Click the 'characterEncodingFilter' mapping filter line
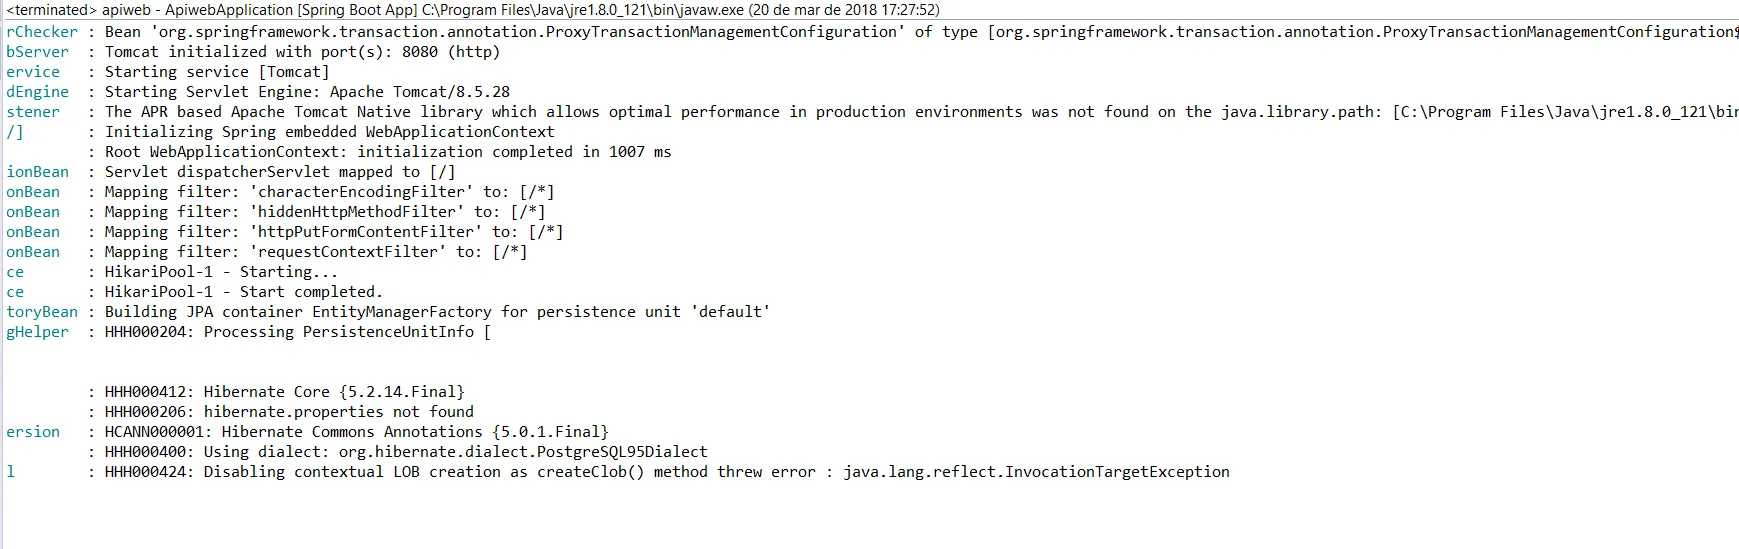The image size is (1739, 549). point(329,192)
